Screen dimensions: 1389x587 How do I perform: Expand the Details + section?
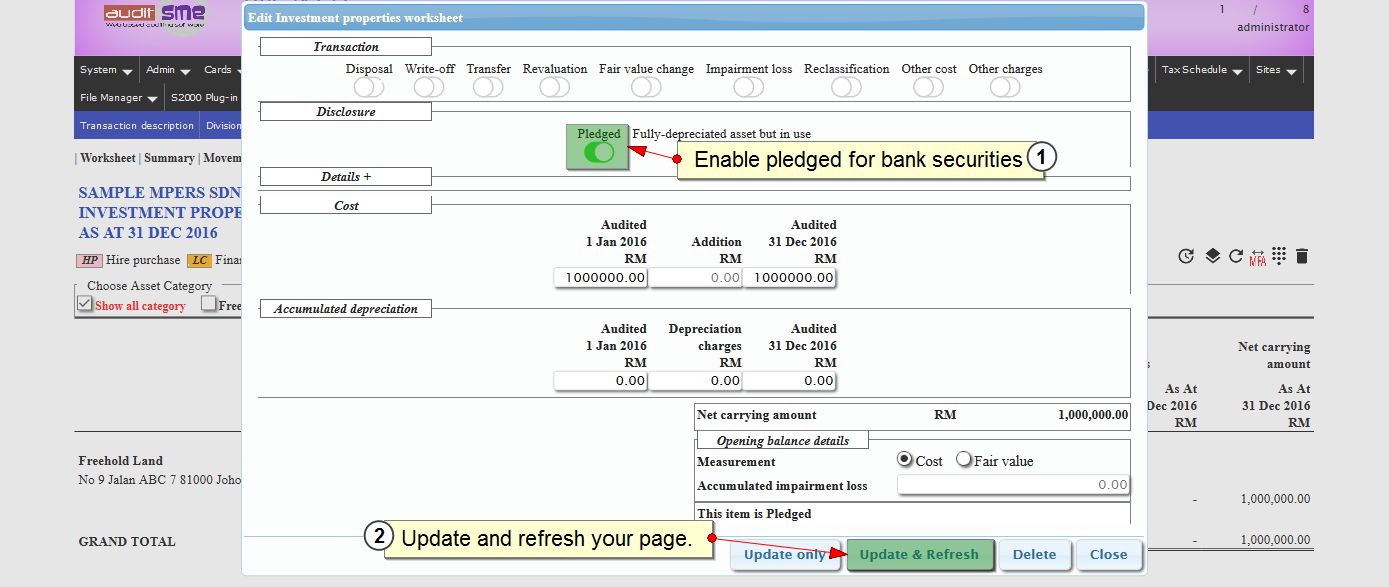(x=346, y=177)
